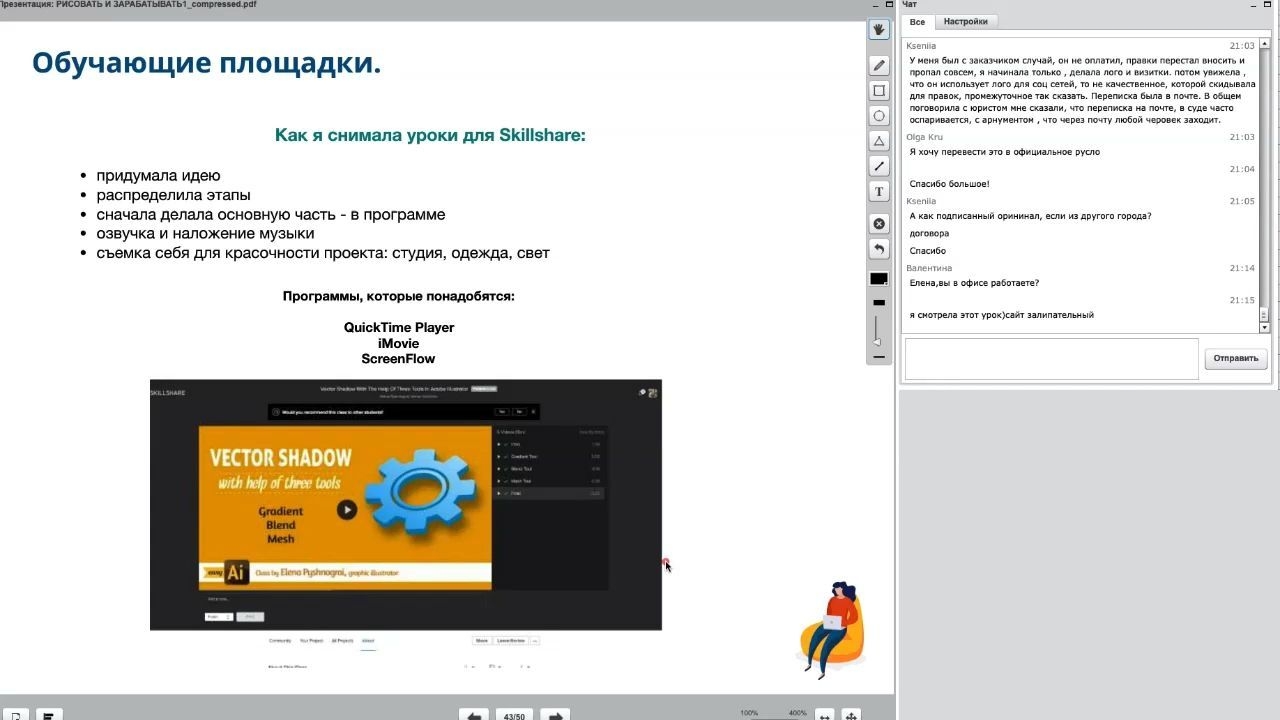Click the play button on the Vector Shadow video

pyautogui.click(x=347, y=510)
